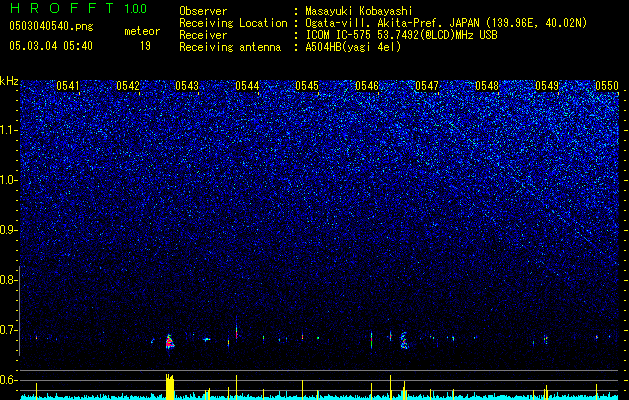Image resolution: width=629 pixels, height=400 pixels.
Task: Click the 0.8 kHz axis label
Action: point(8,280)
